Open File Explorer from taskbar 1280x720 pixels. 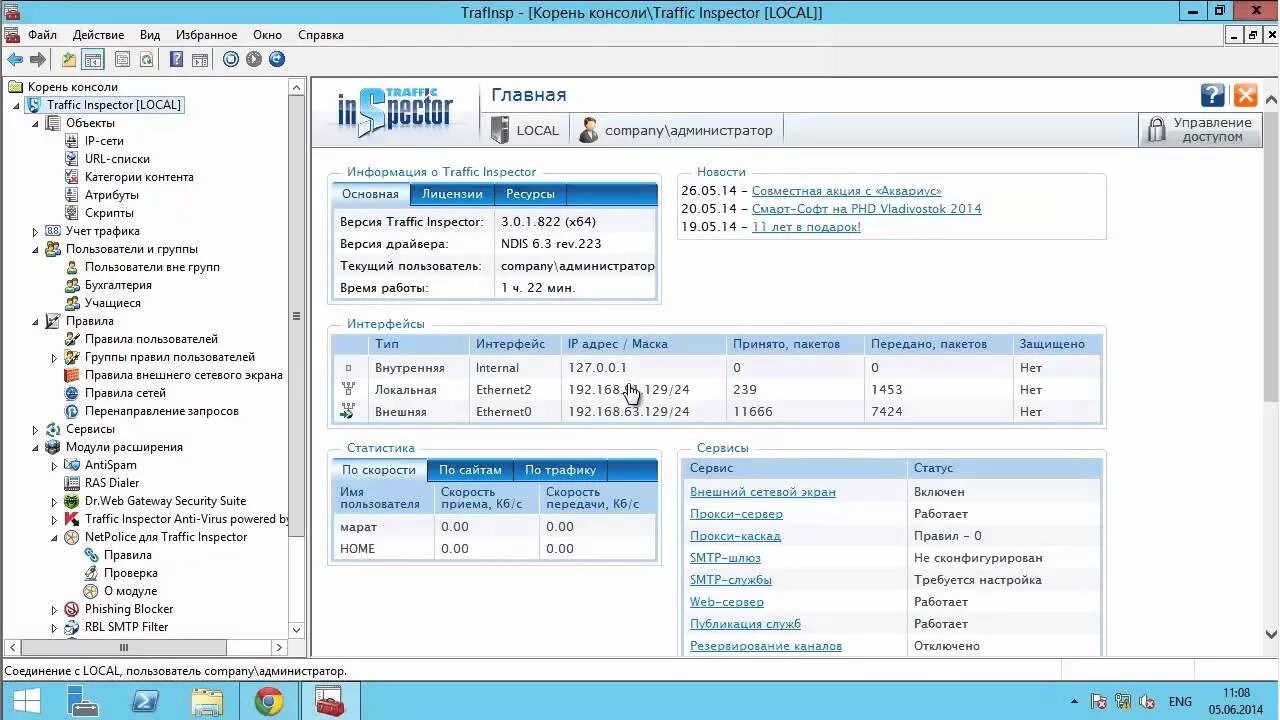[x=207, y=702]
